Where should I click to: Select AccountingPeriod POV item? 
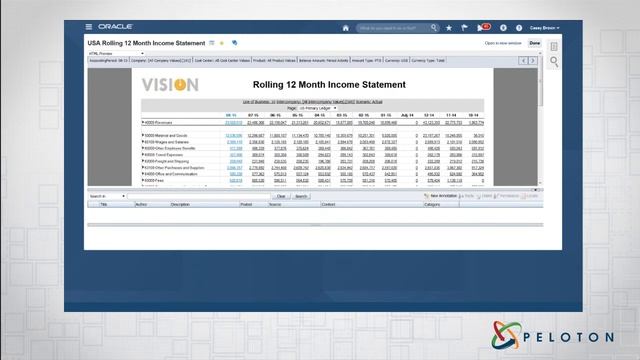click(109, 60)
